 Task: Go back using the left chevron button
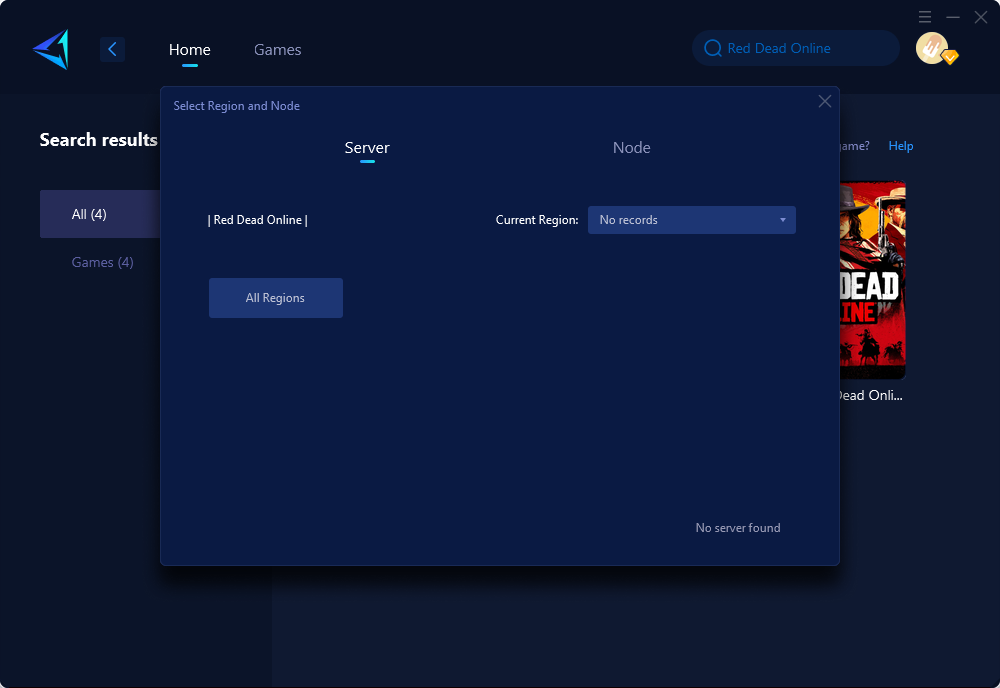(x=112, y=49)
